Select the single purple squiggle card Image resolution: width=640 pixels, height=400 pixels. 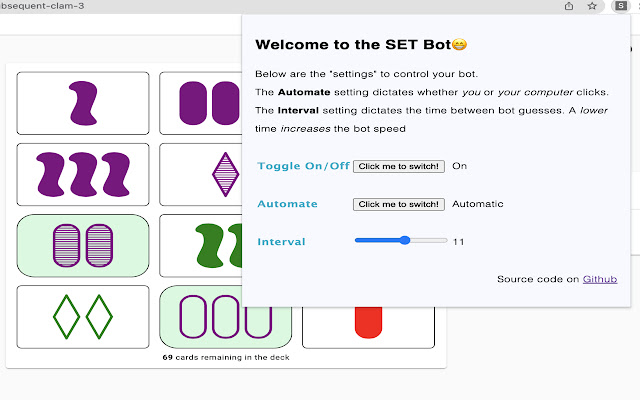point(83,103)
